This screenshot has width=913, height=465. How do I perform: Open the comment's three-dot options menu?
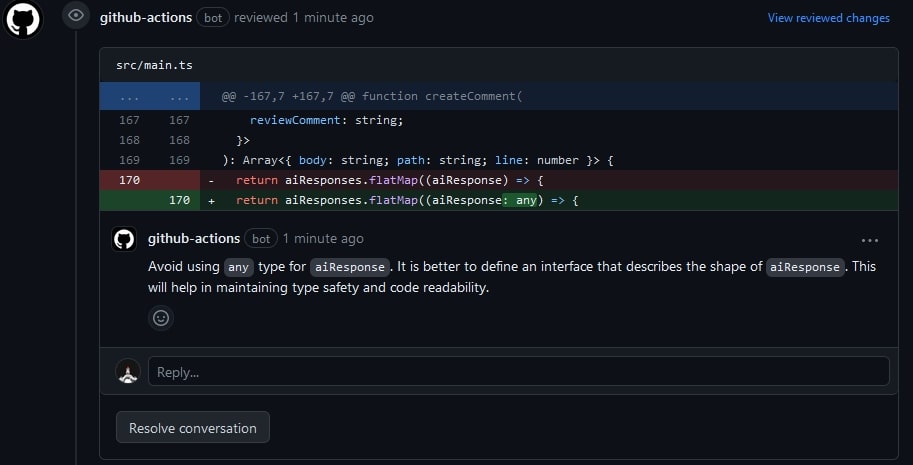pos(869,240)
